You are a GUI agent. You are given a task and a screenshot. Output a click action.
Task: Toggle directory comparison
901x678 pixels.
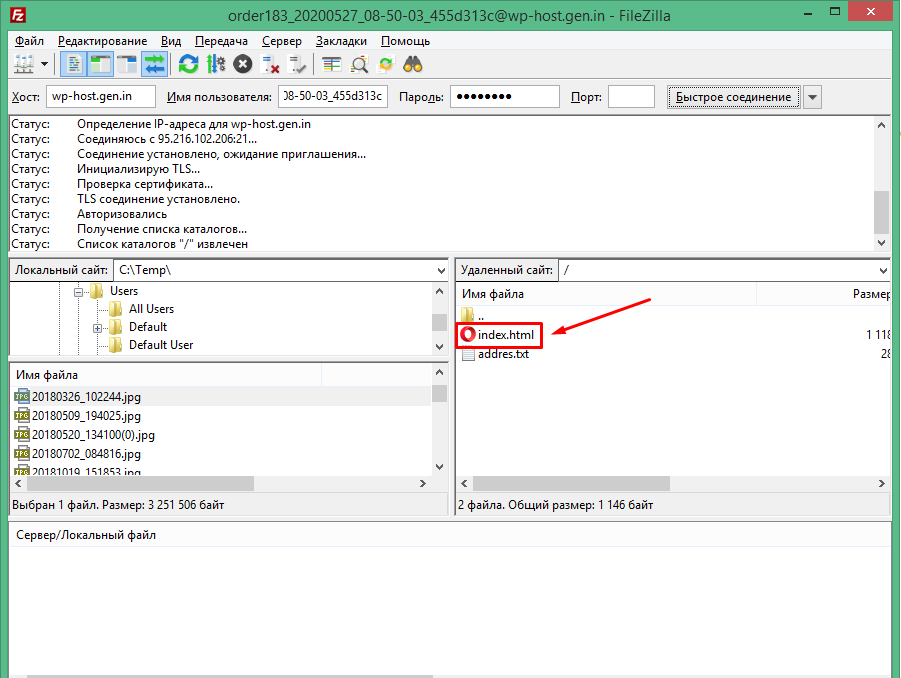tap(359, 65)
